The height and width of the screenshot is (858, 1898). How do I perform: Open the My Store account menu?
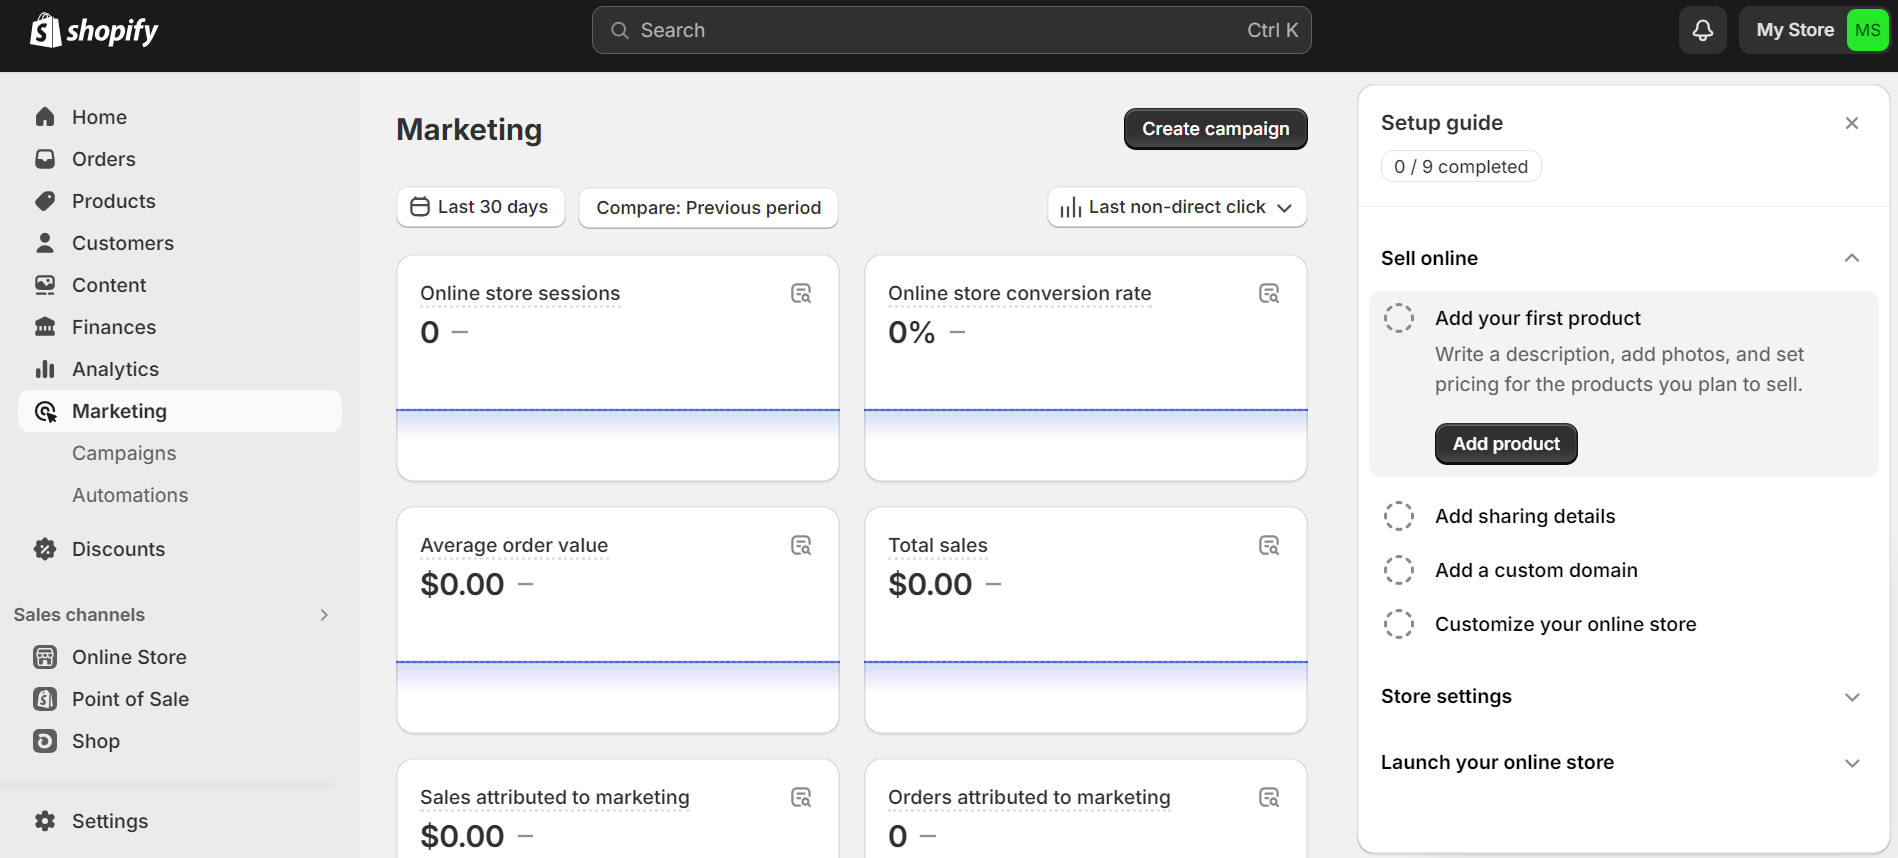click(1814, 30)
